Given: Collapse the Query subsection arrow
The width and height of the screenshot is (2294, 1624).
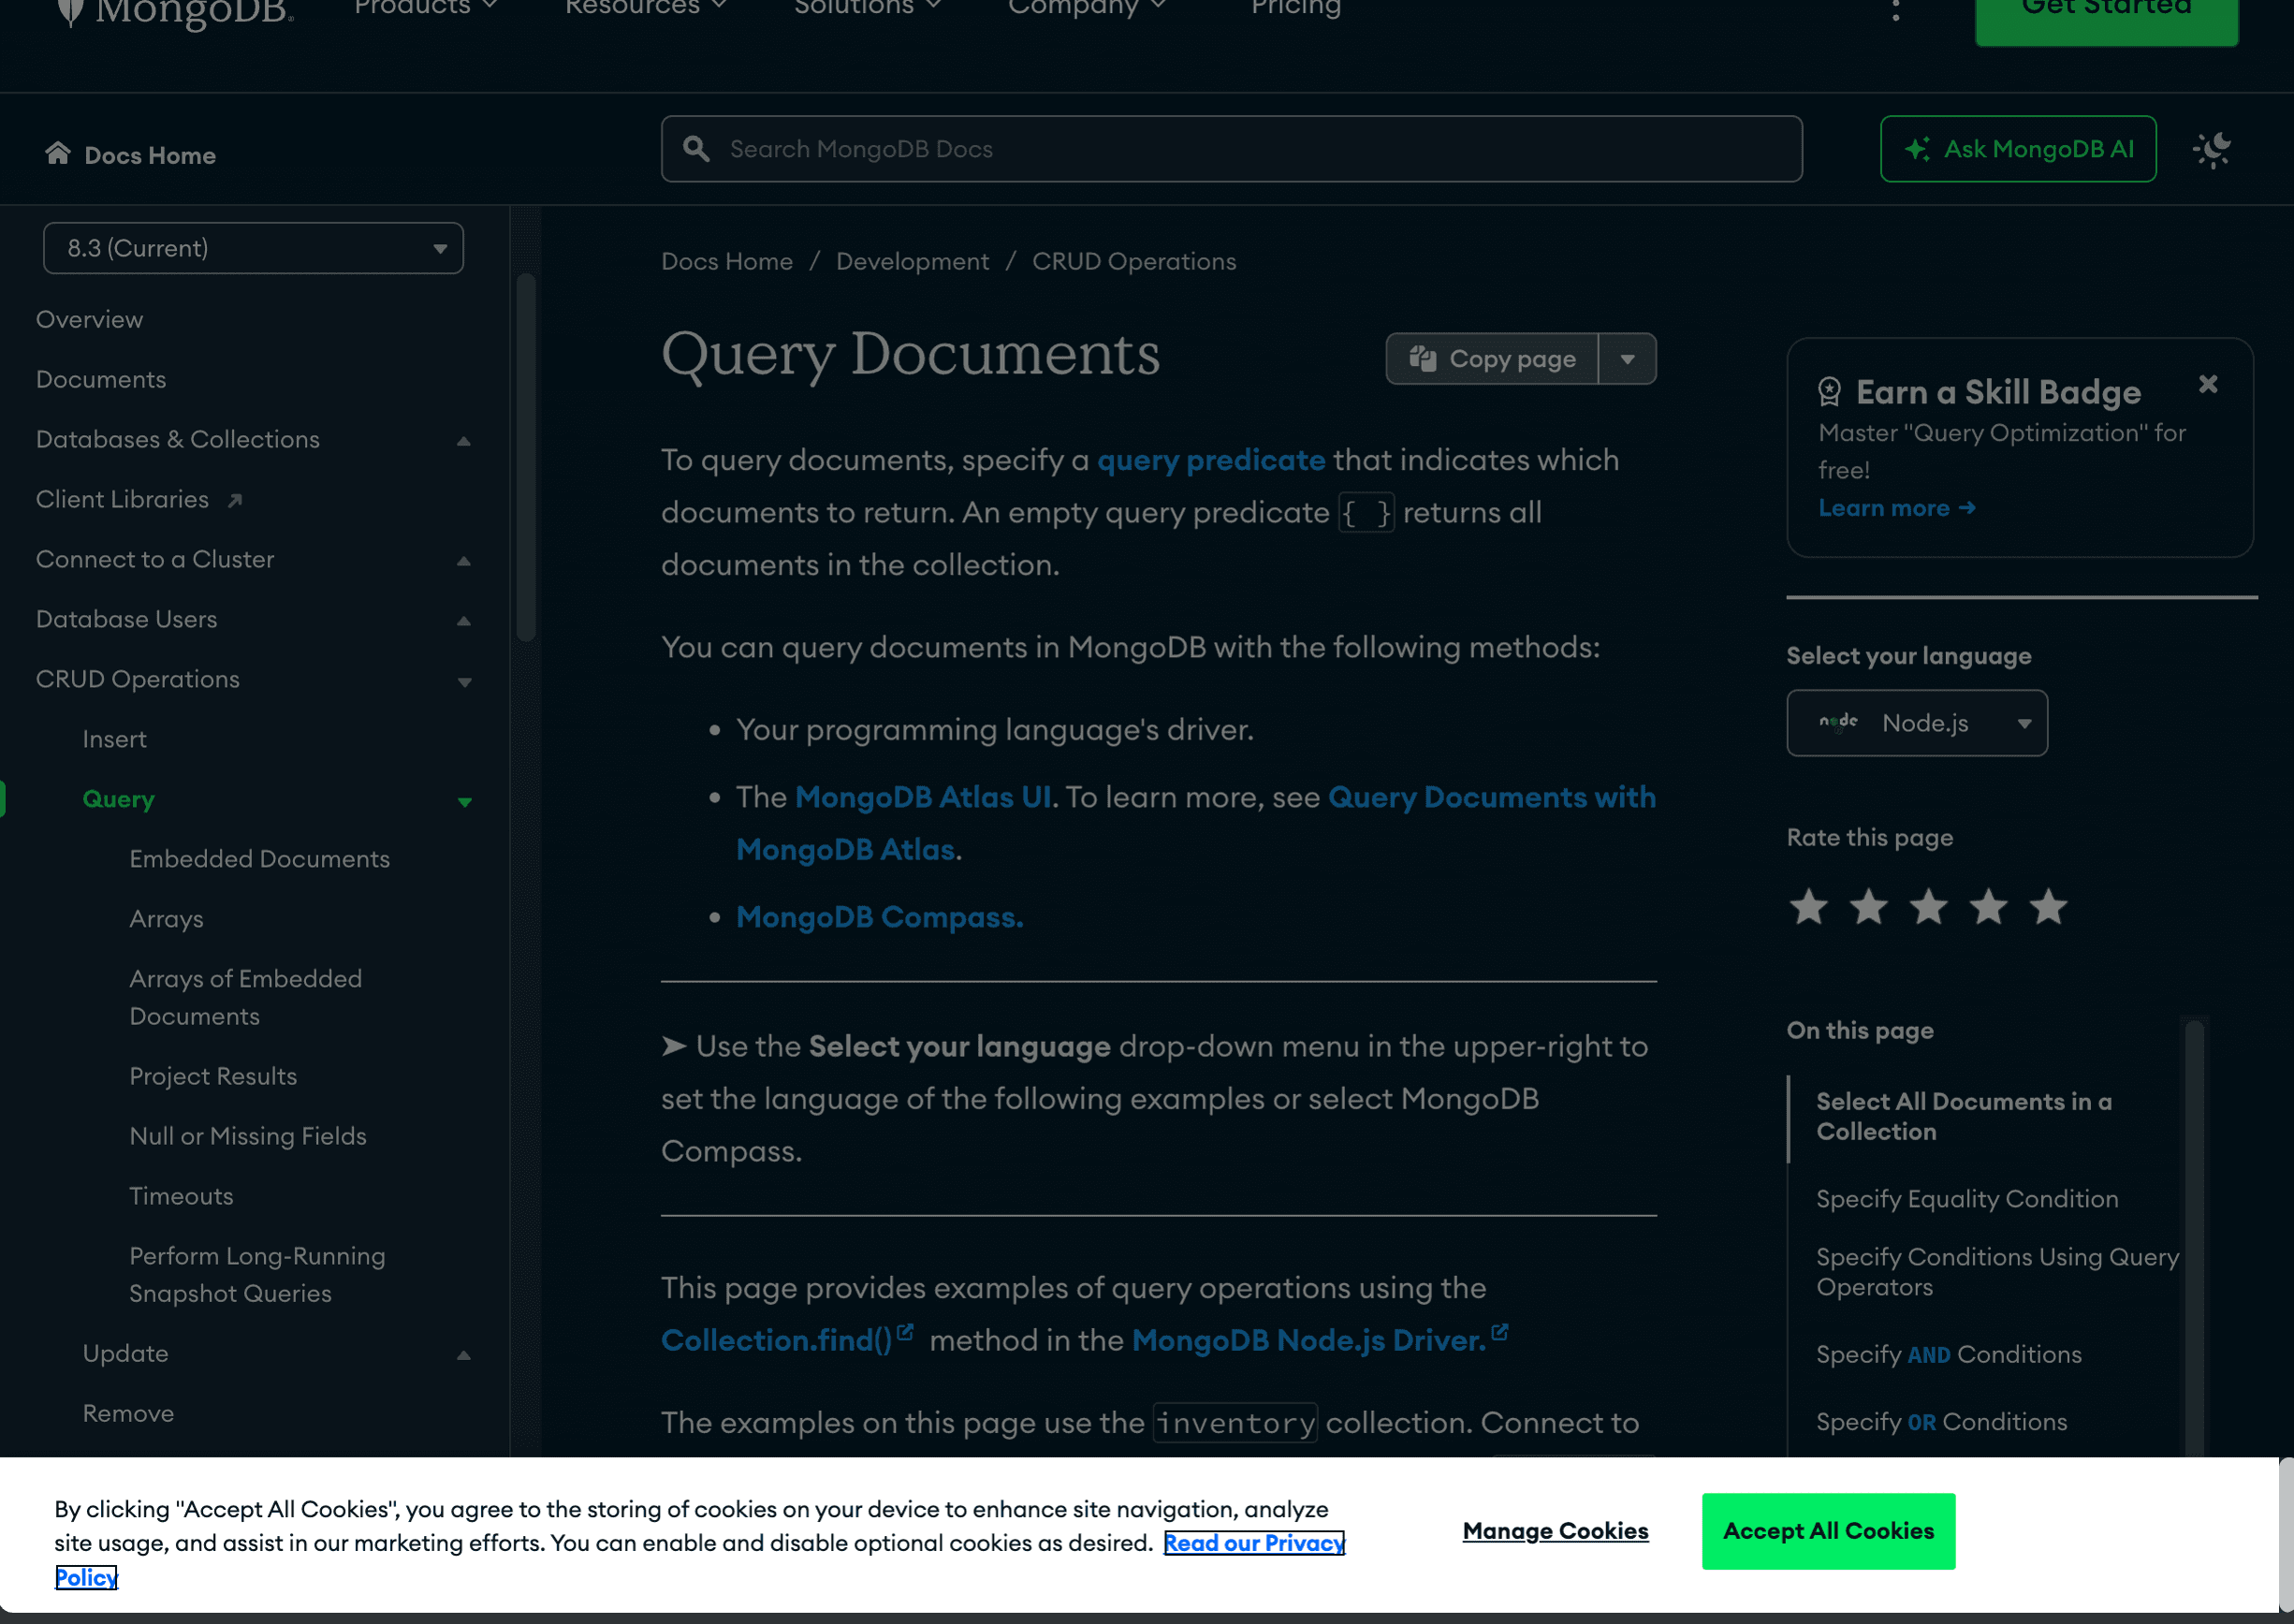Looking at the screenshot, I should (x=464, y=801).
